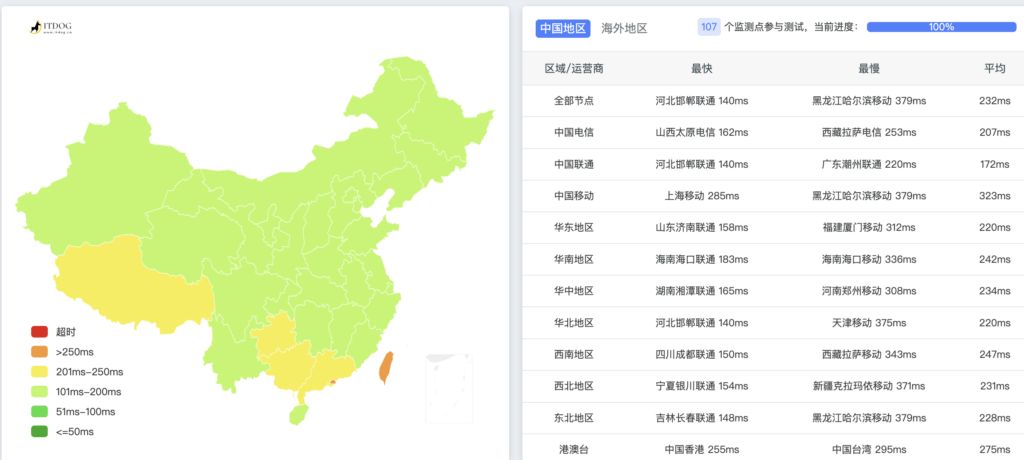
Task: Click 吉林长春联通 148ms cell
Action: (702, 418)
